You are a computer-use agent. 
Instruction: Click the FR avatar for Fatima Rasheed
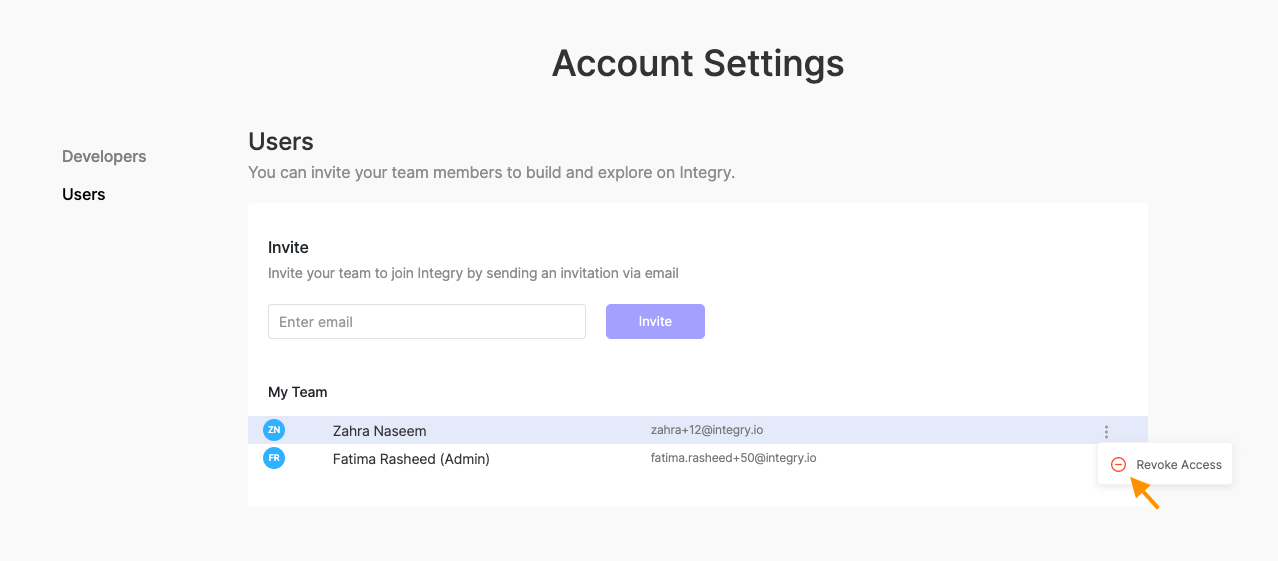pyautogui.click(x=274, y=458)
